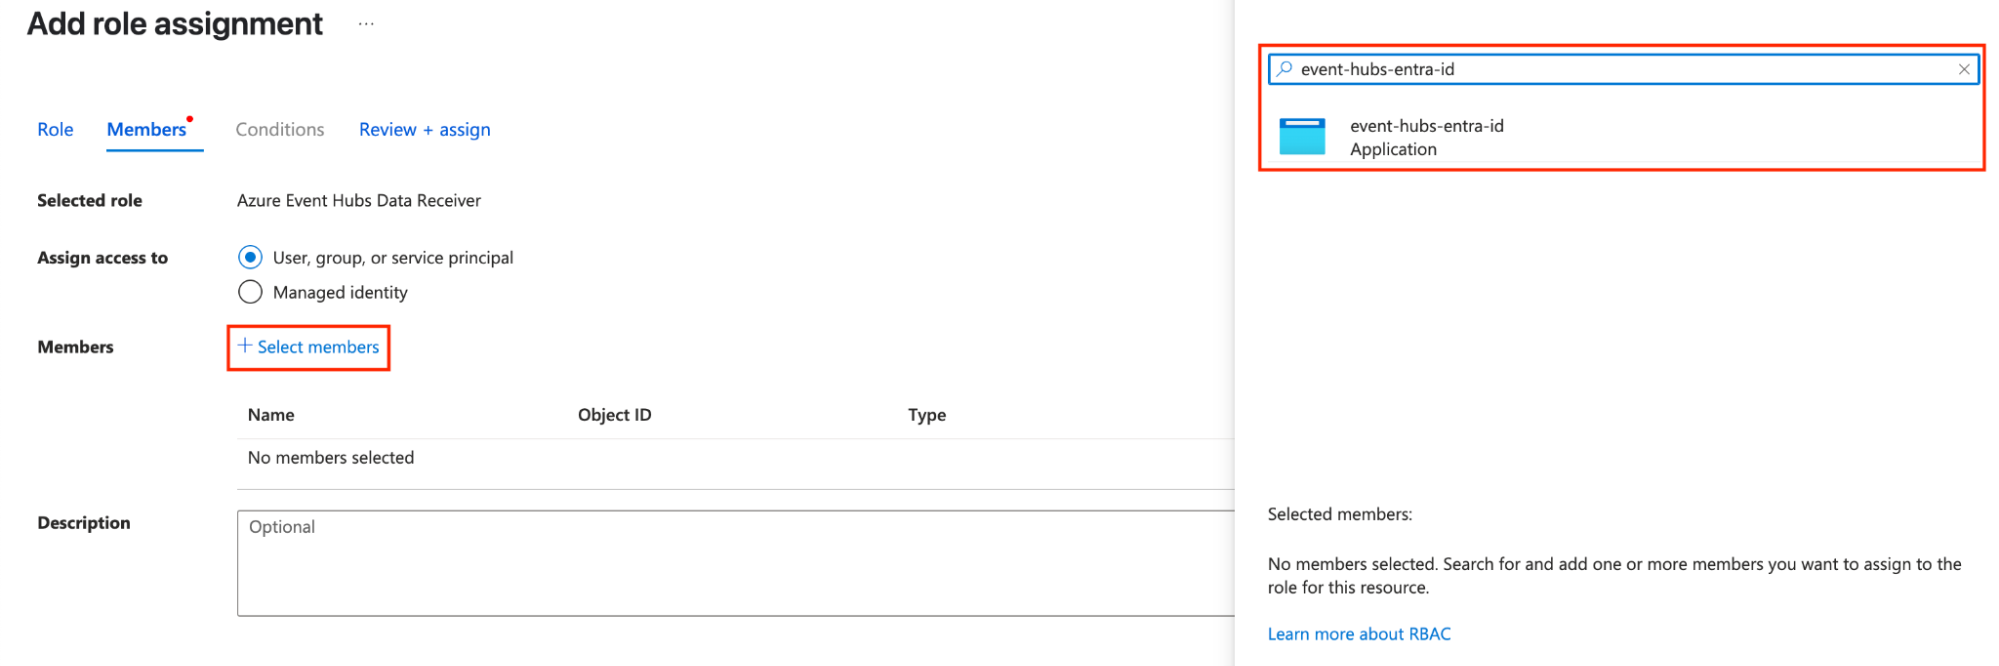The height and width of the screenshot is (666, 1999).
Task: Choose User, group, or service principal option
Action: pos(250,258)
